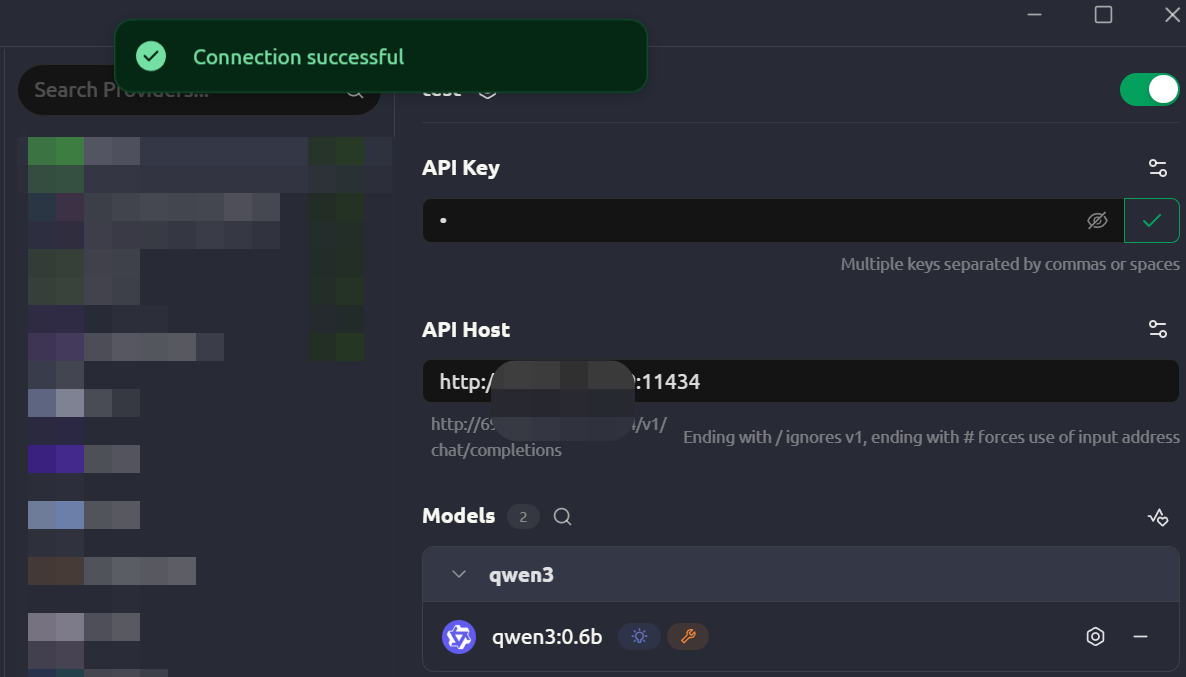
Task: Check the API key with checkmark button
Action: tap(1152, 221)
